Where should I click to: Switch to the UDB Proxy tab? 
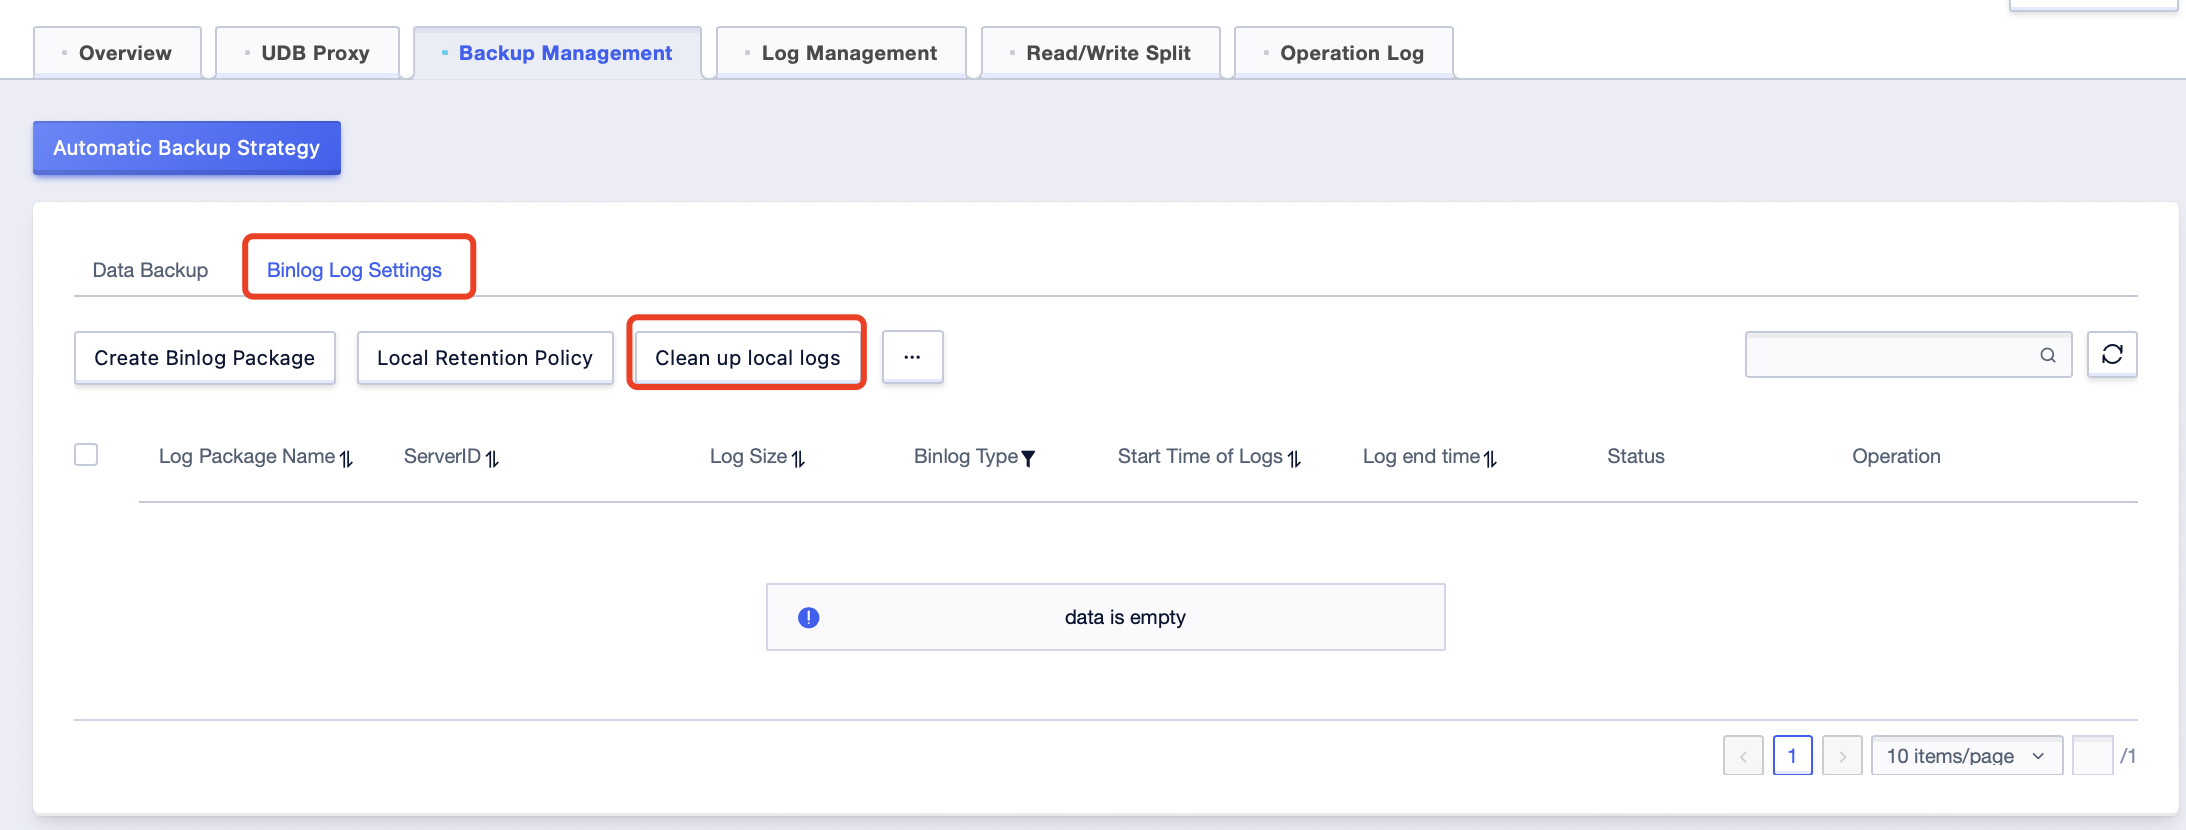pos(307,53)
